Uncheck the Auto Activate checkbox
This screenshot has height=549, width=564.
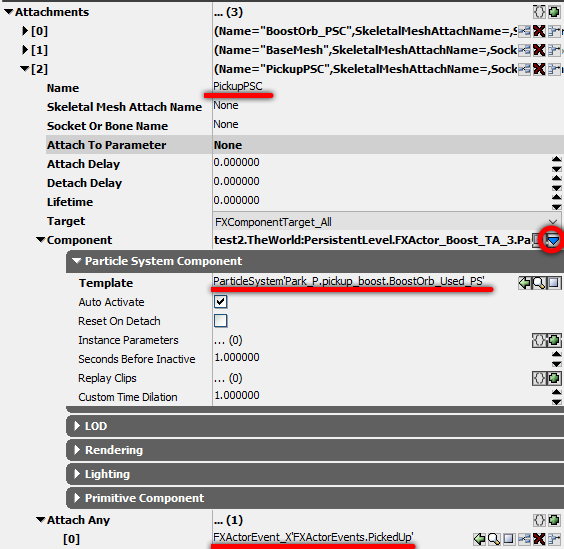(x=220, y=302)
